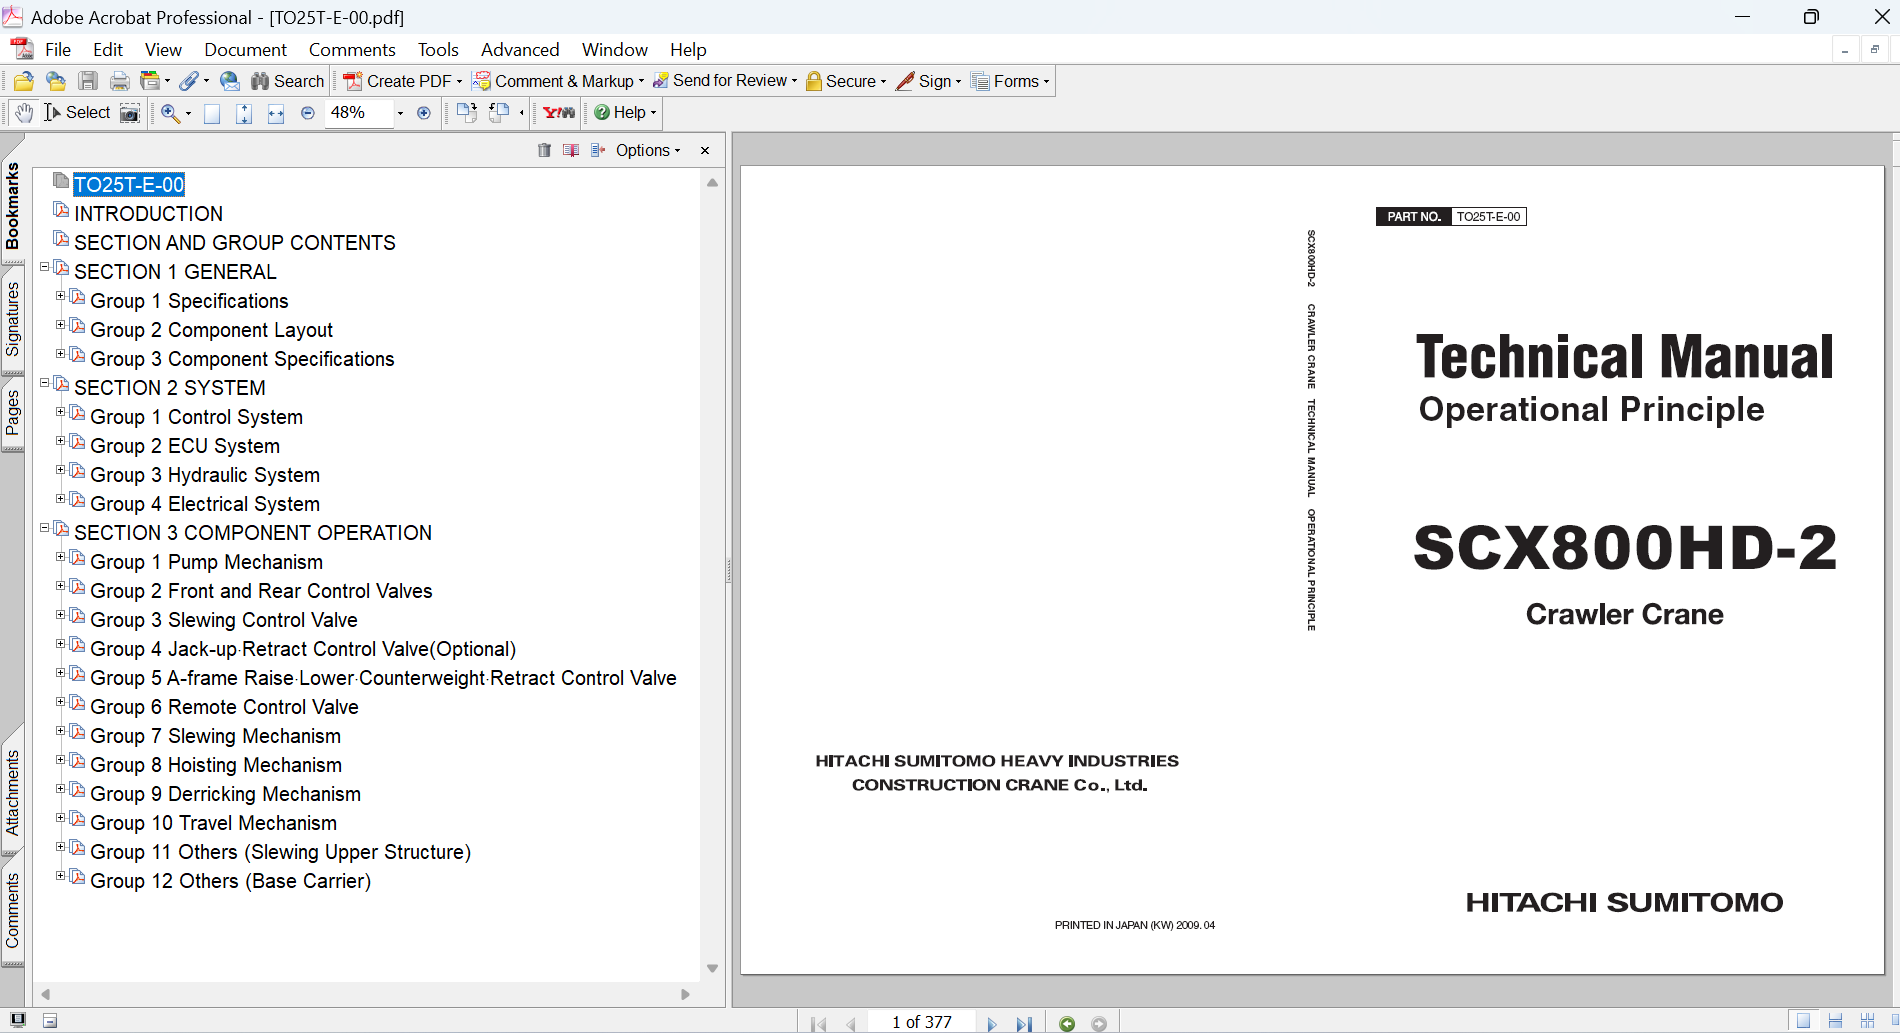Click the expand current bookmark icon
The image size is (1900, 1033).
[x=598, y=150]
